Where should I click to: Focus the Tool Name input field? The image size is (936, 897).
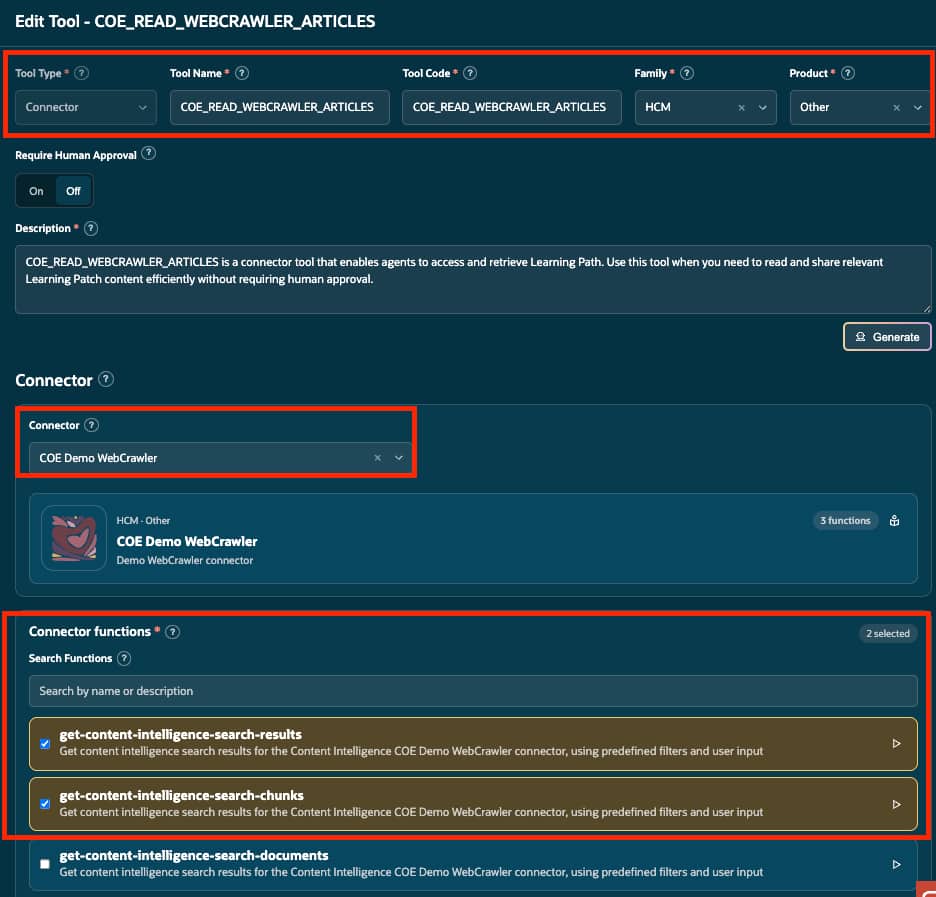(279, 107)
